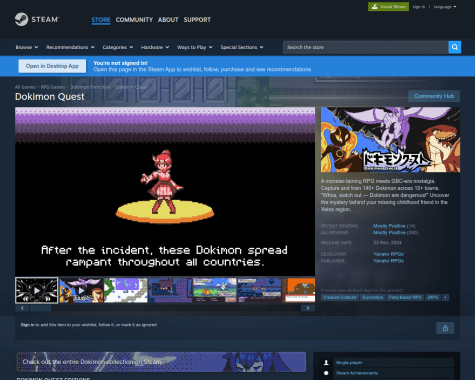
Task: Open the Single-player feature link
Action: click(x=349, y=363)
